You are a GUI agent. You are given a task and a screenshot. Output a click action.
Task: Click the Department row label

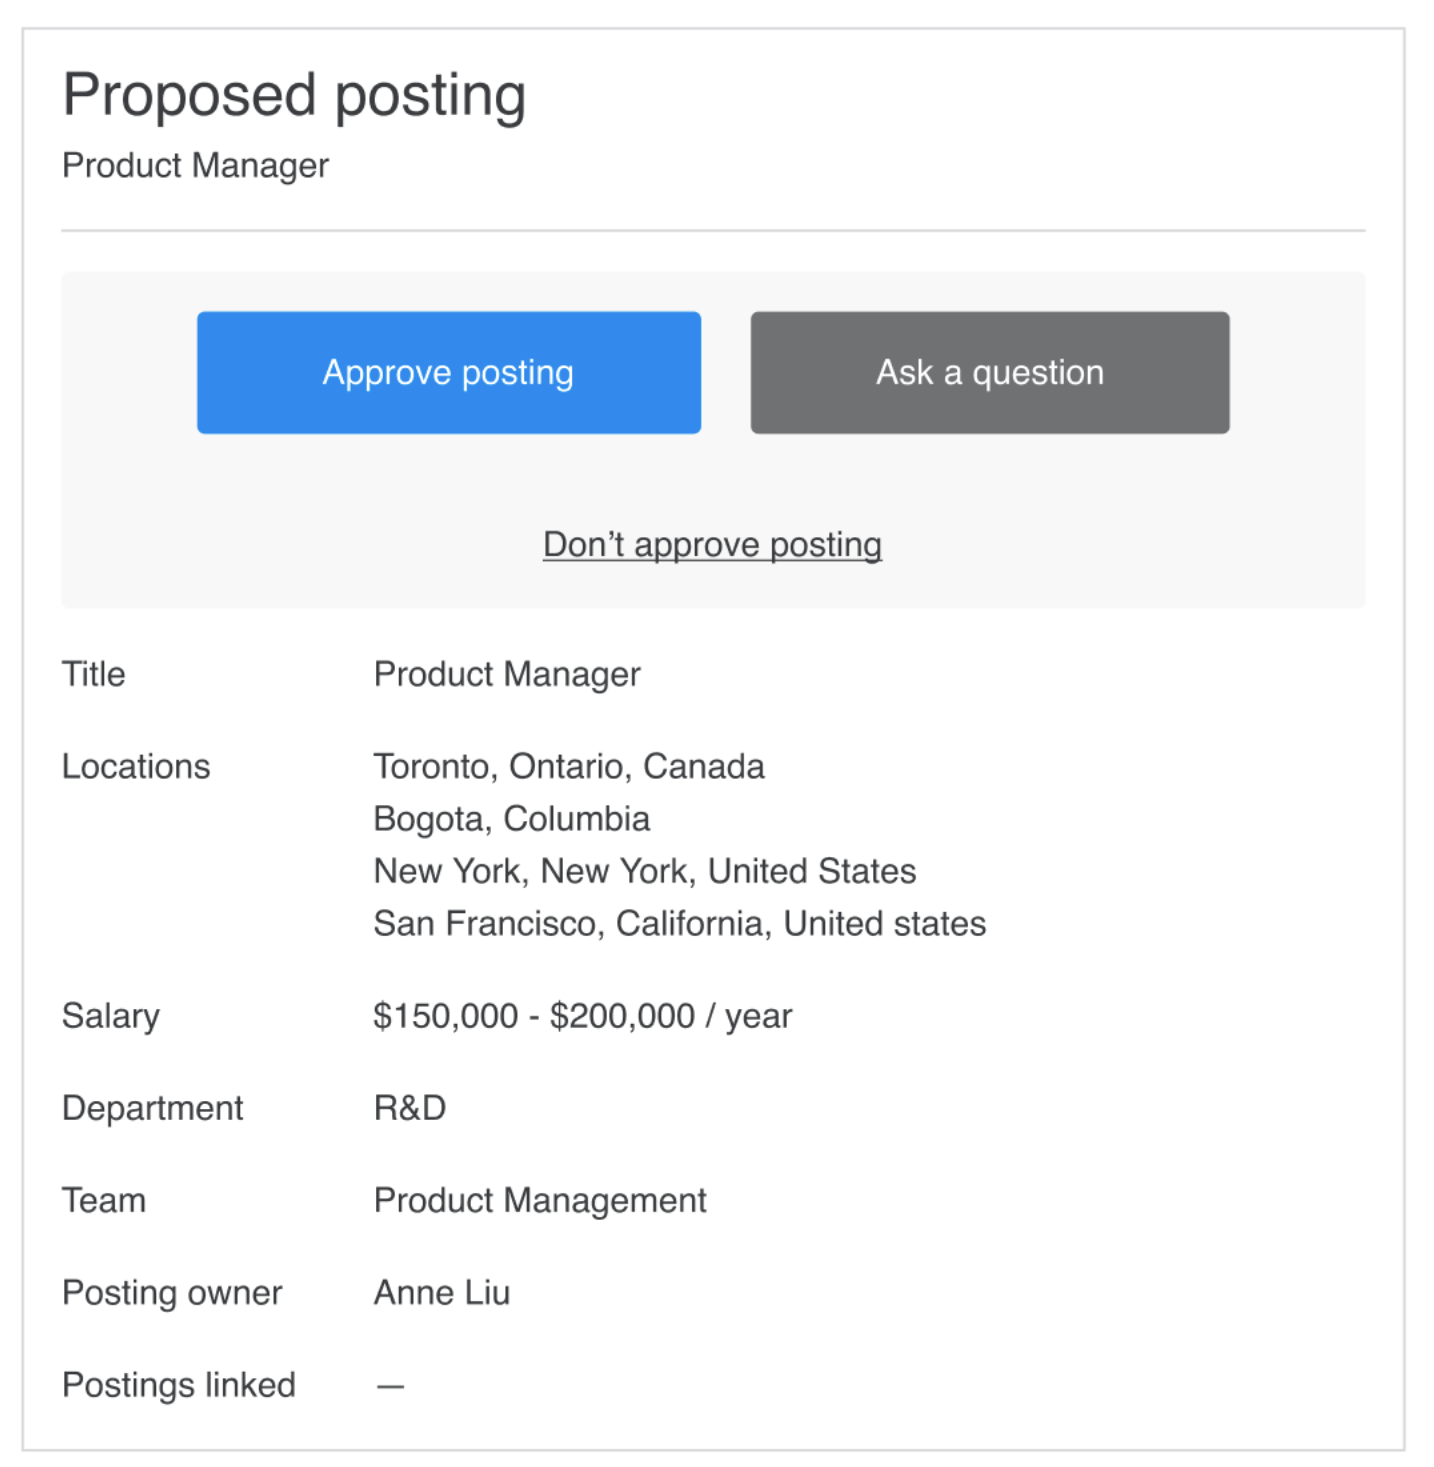152,1107
